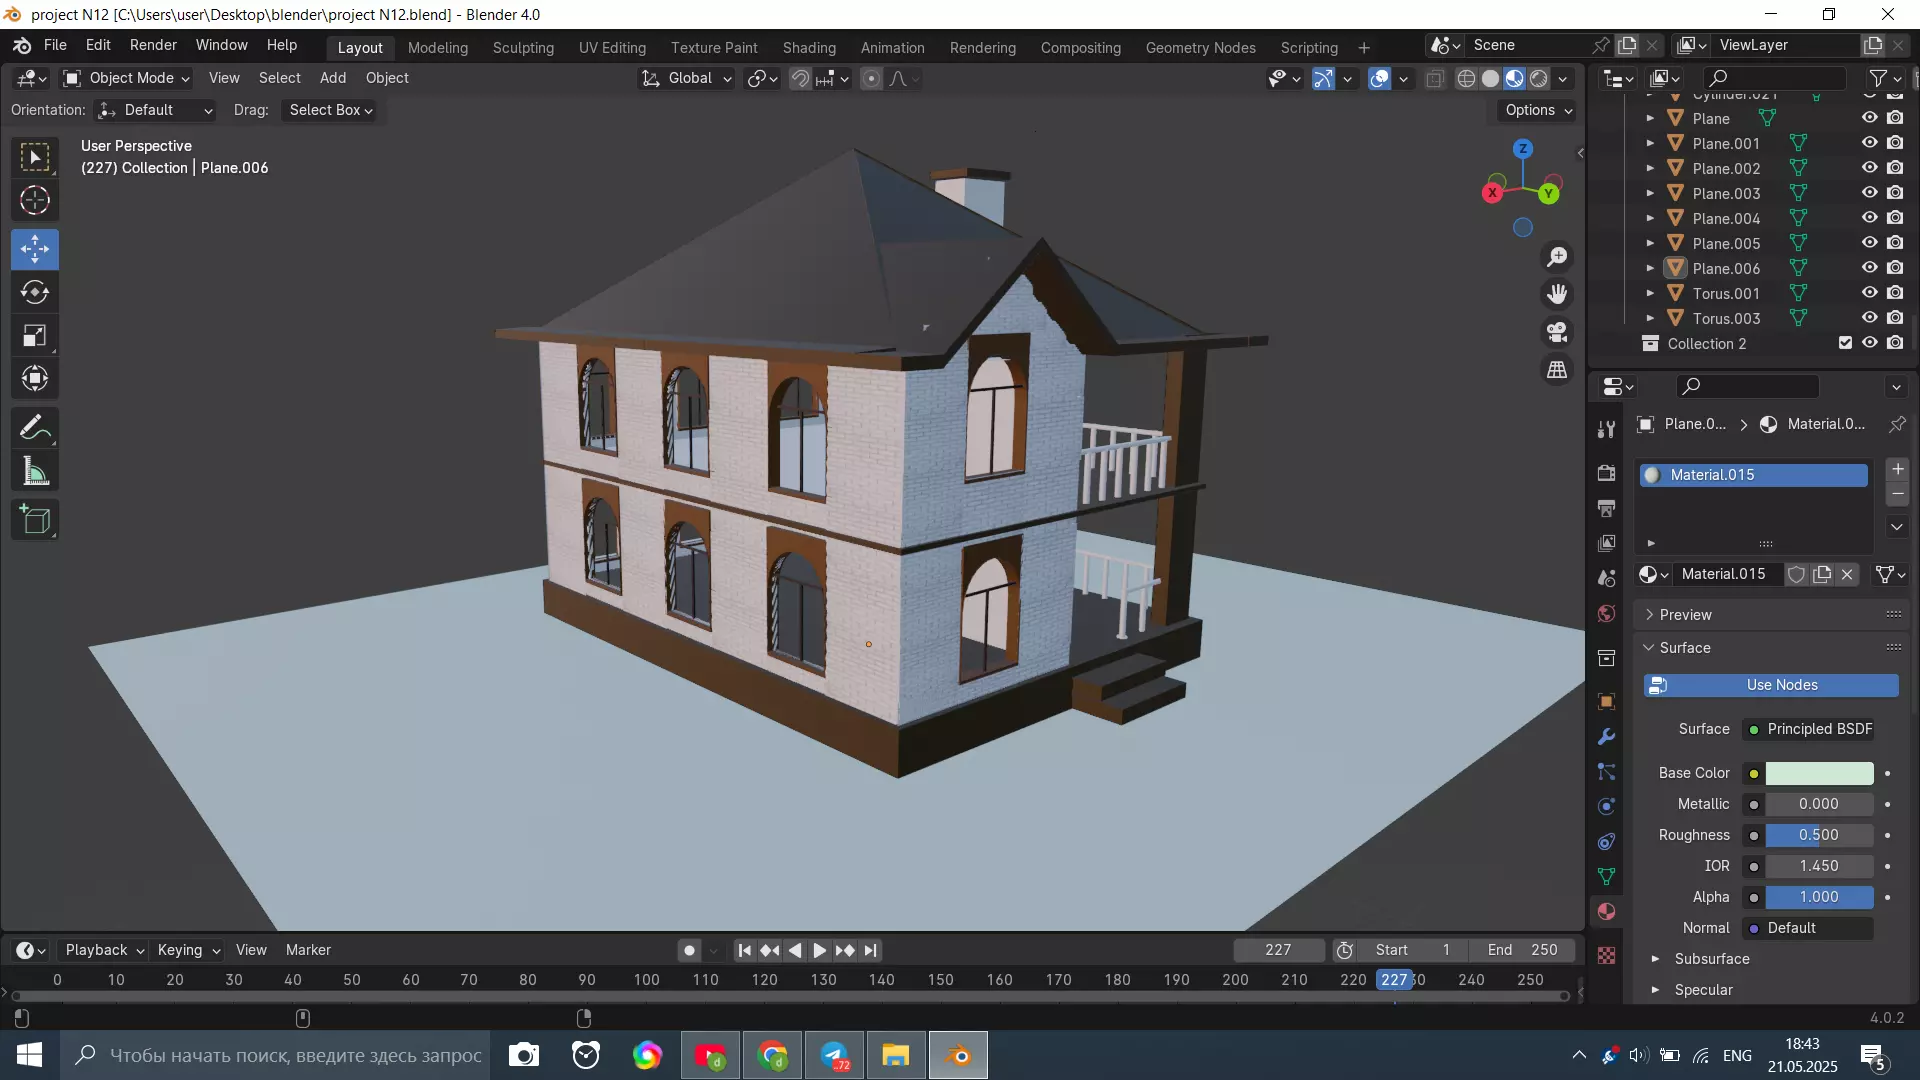
Task: Disable Plane.001 in renders
Action: 1895,143
